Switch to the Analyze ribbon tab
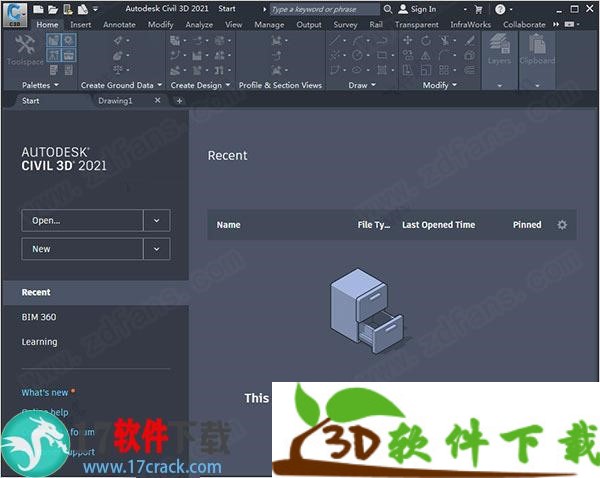The height and width of the screenshot is (478, 600). click(199, 25)
